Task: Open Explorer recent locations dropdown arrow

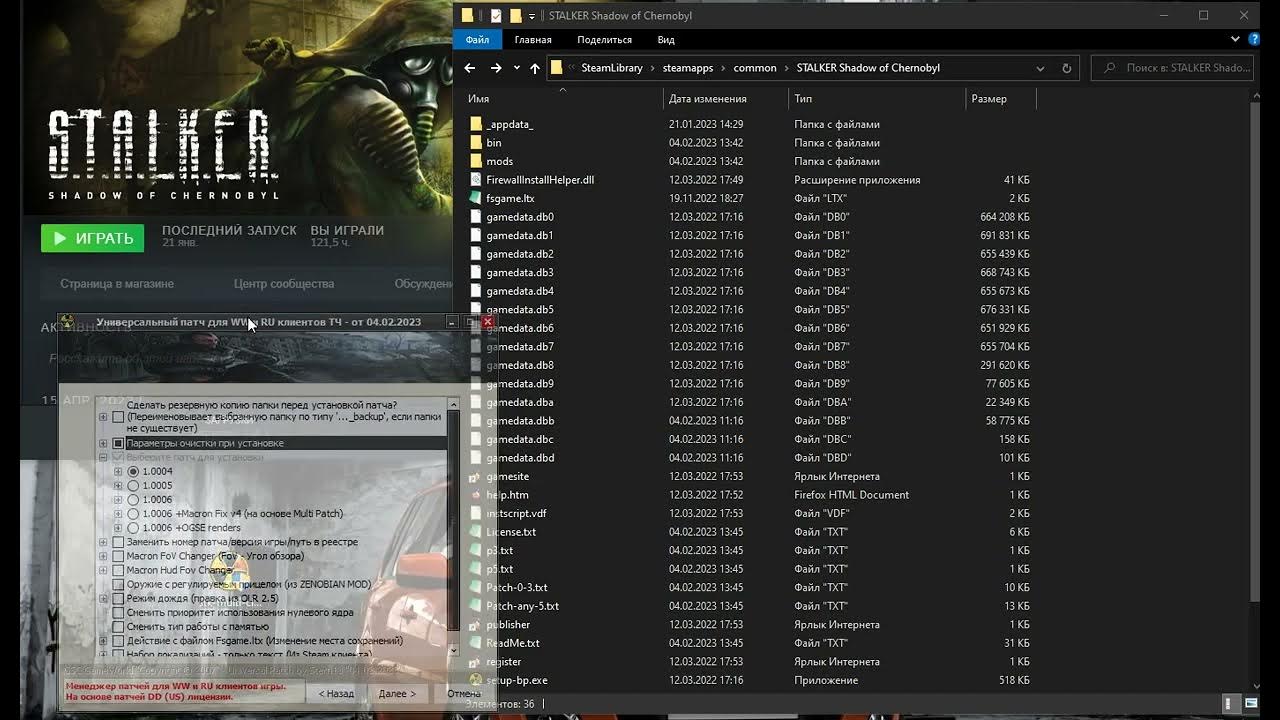Action: (517, 68)
